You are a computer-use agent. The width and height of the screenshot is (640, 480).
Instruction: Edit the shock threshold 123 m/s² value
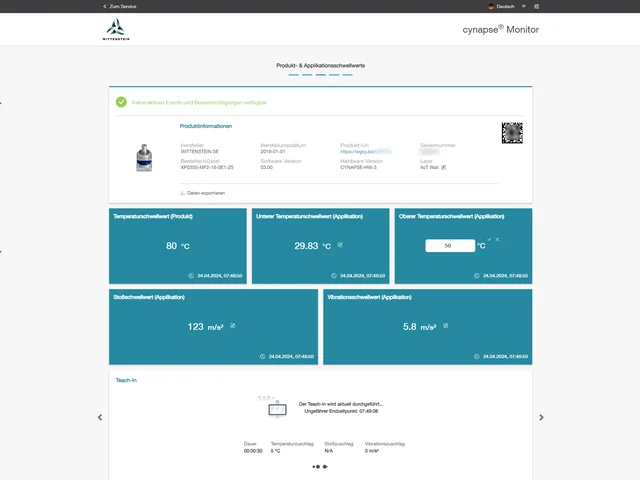tap(232, 325)
